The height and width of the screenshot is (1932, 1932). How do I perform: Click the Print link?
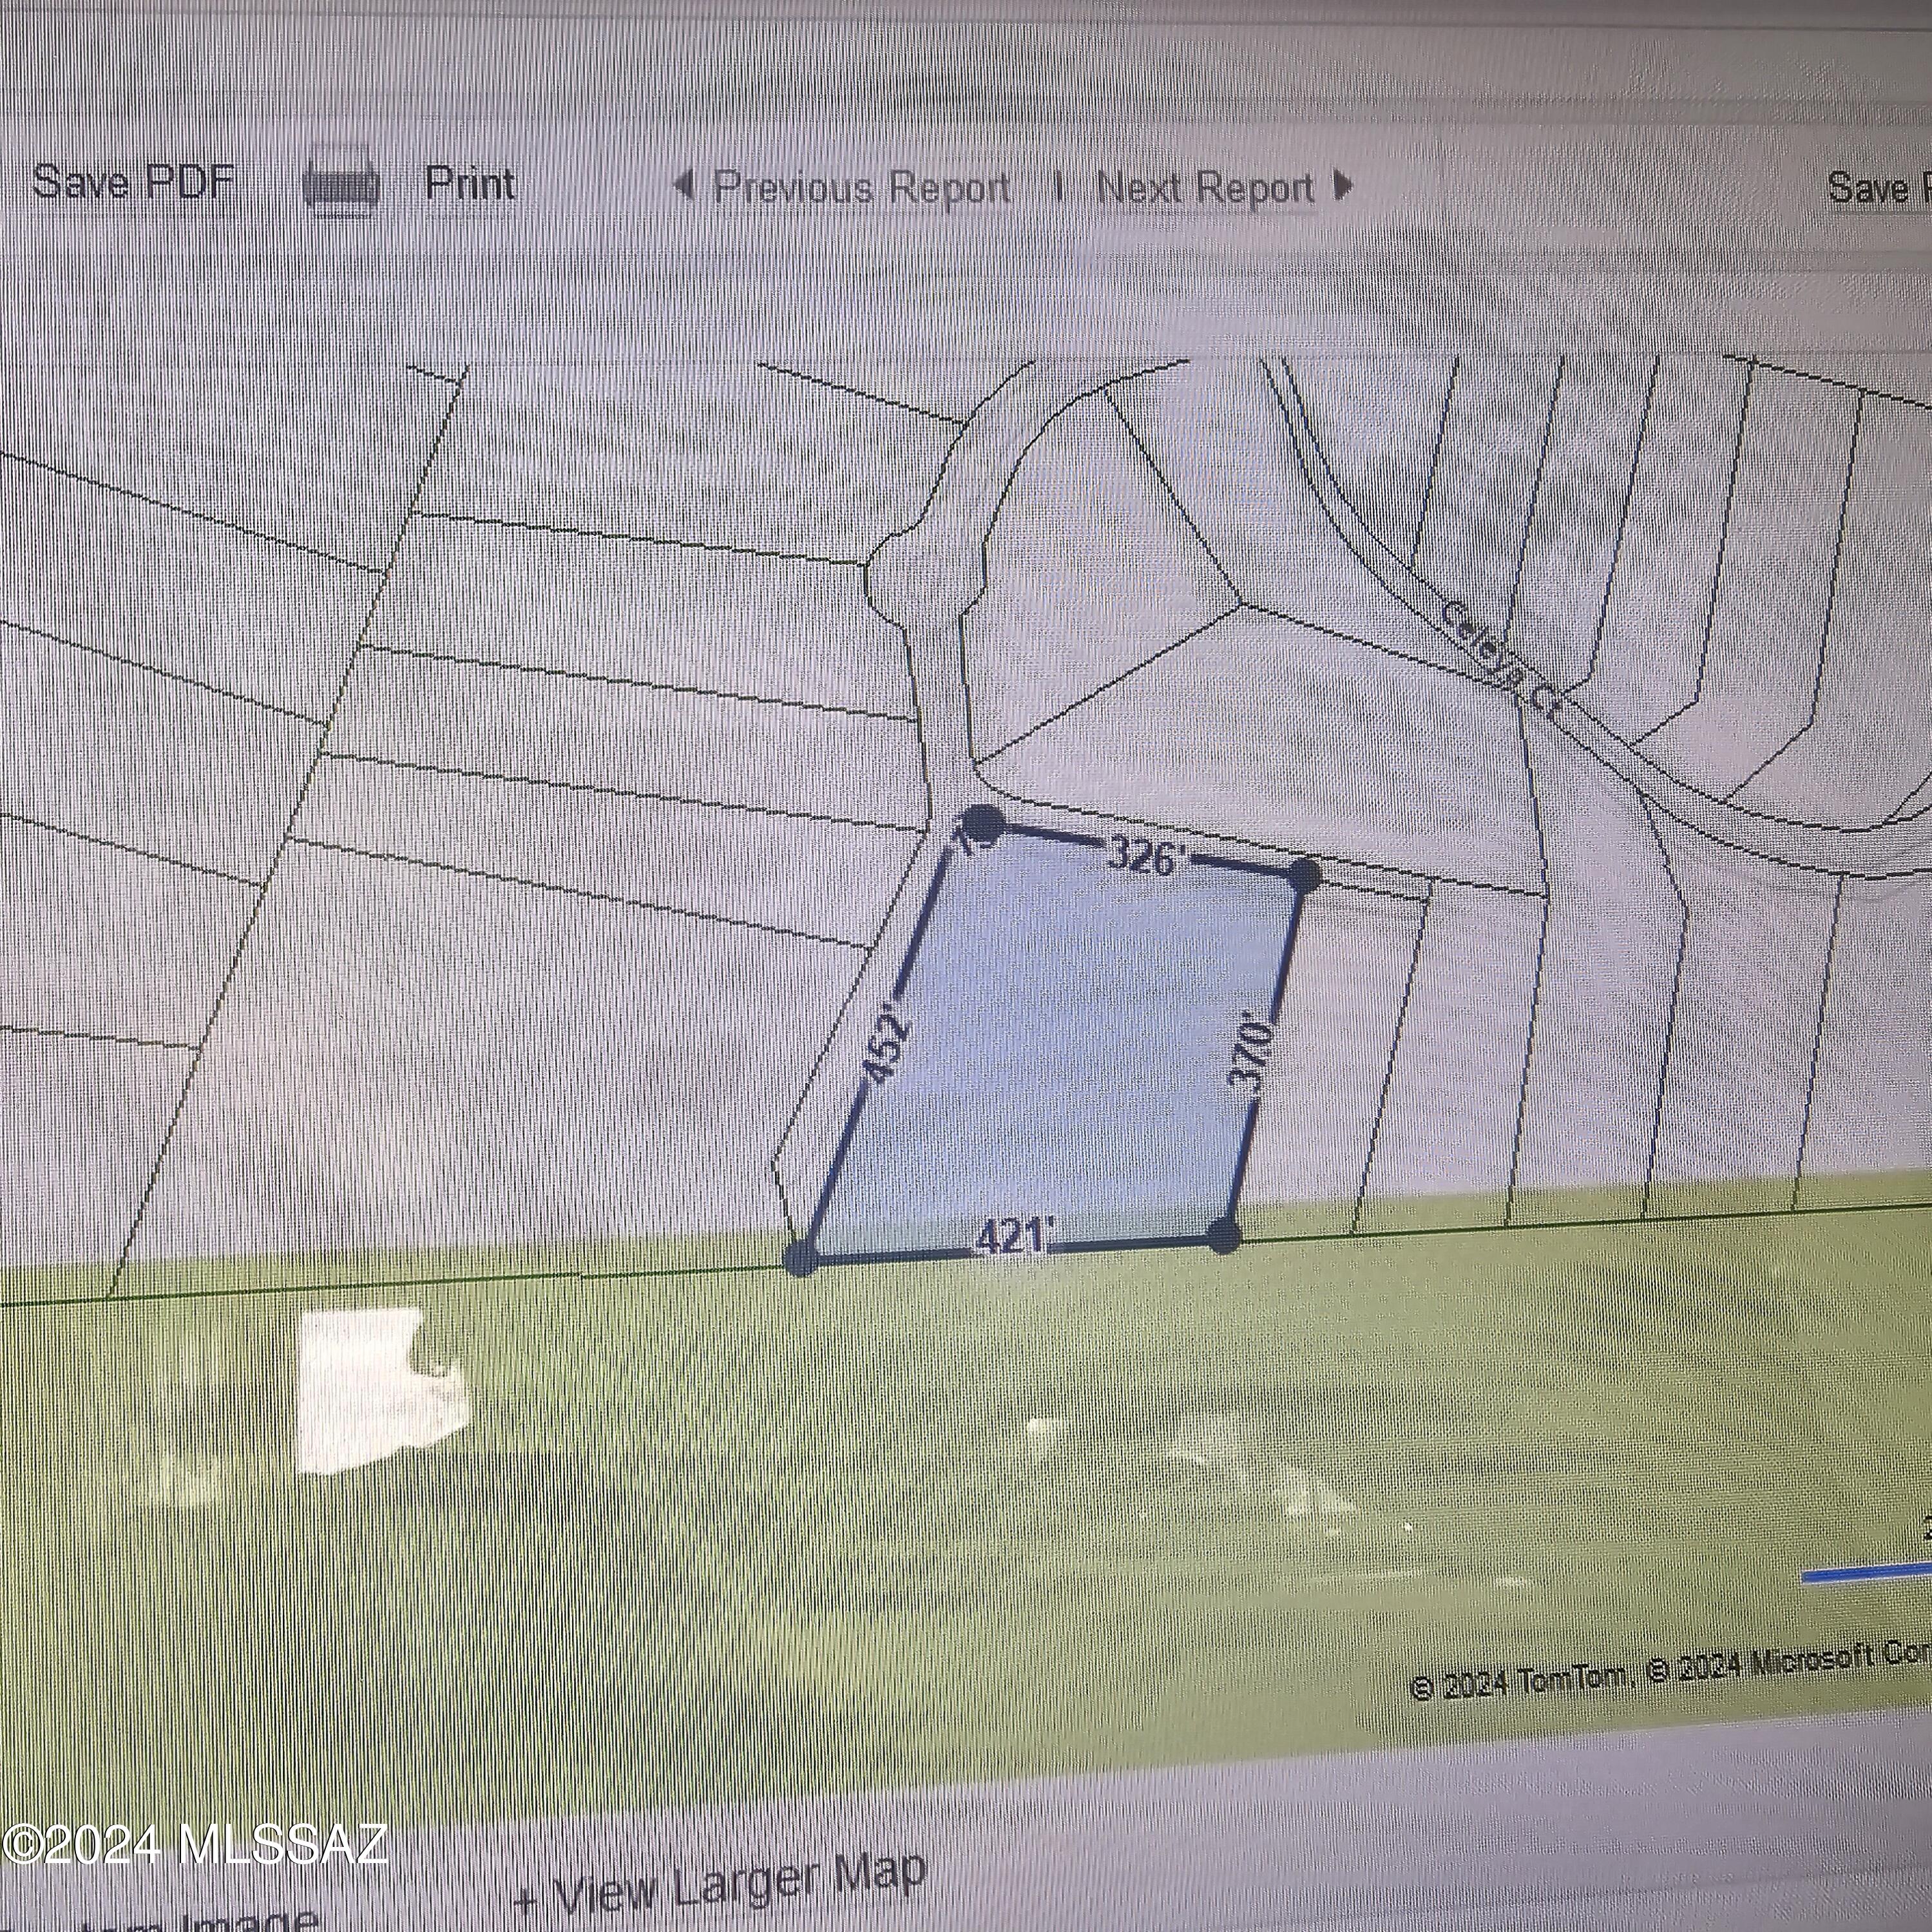[x=470, y=183]
